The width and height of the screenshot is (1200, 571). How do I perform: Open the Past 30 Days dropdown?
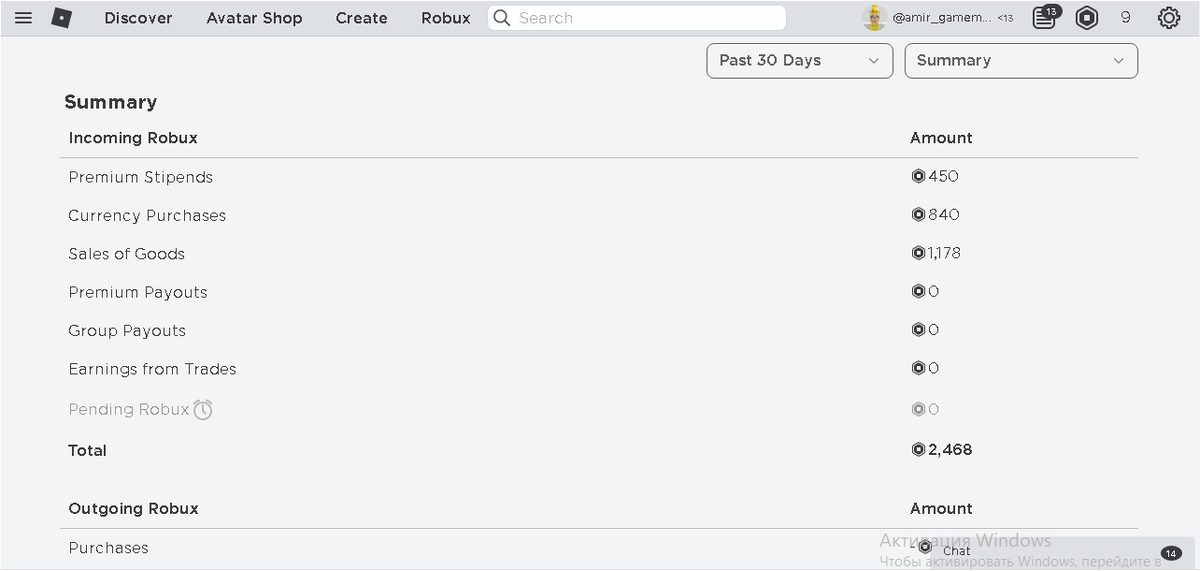pos(799,60)
